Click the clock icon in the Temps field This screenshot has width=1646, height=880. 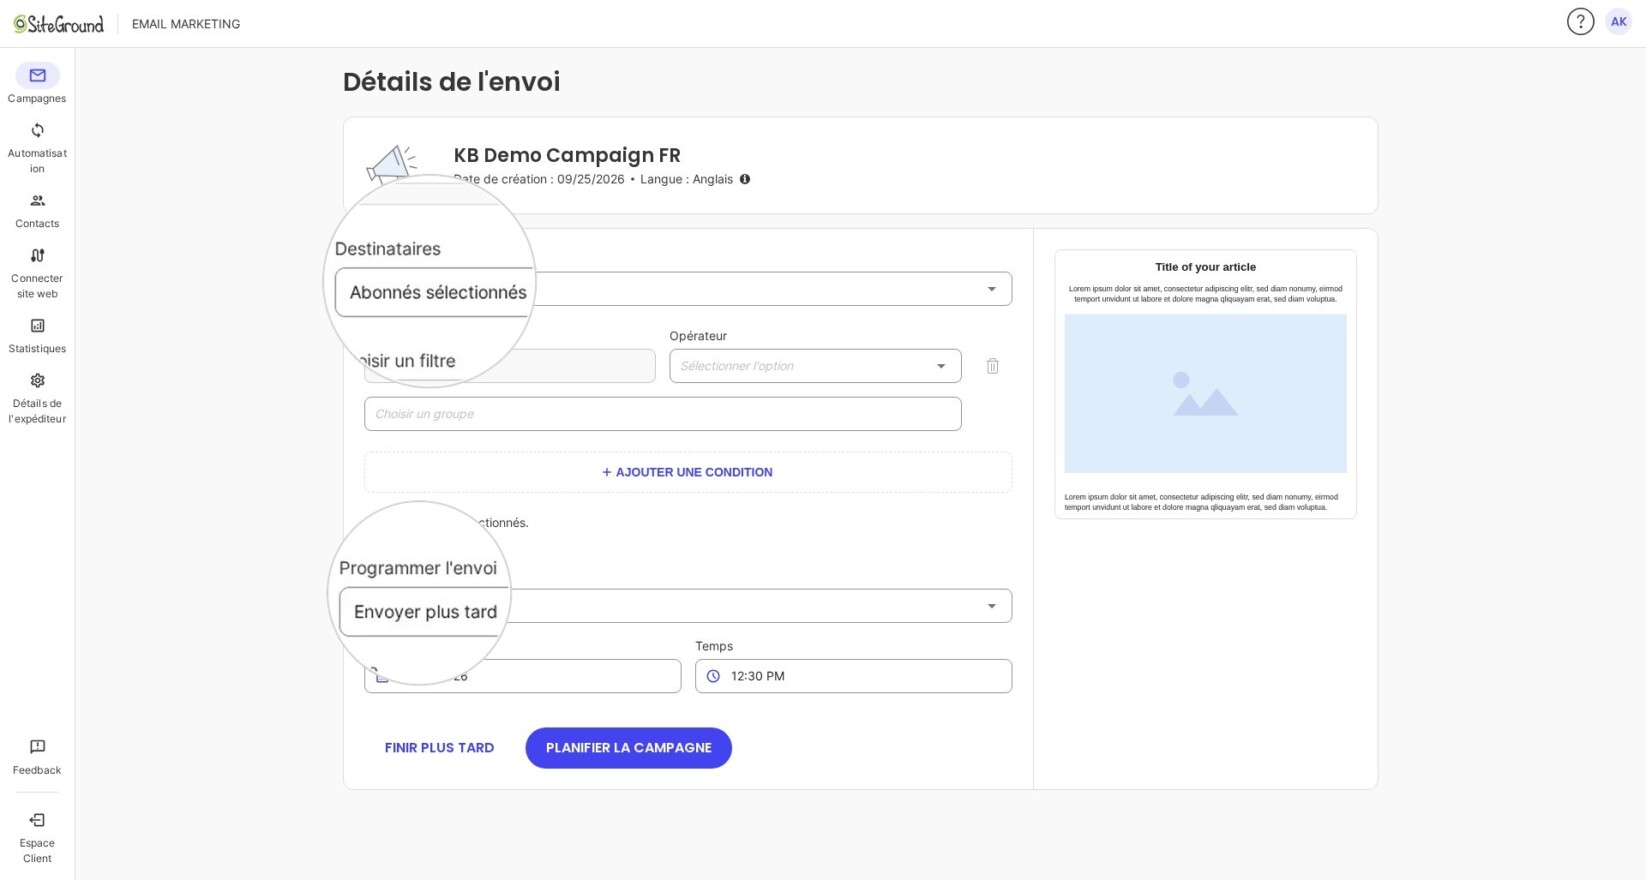point(713,676)
